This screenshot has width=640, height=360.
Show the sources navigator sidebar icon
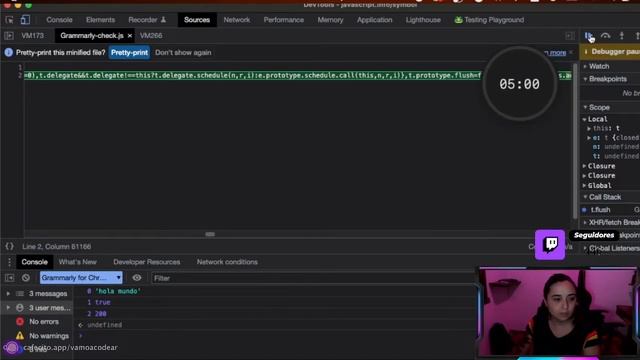point(9,36)
